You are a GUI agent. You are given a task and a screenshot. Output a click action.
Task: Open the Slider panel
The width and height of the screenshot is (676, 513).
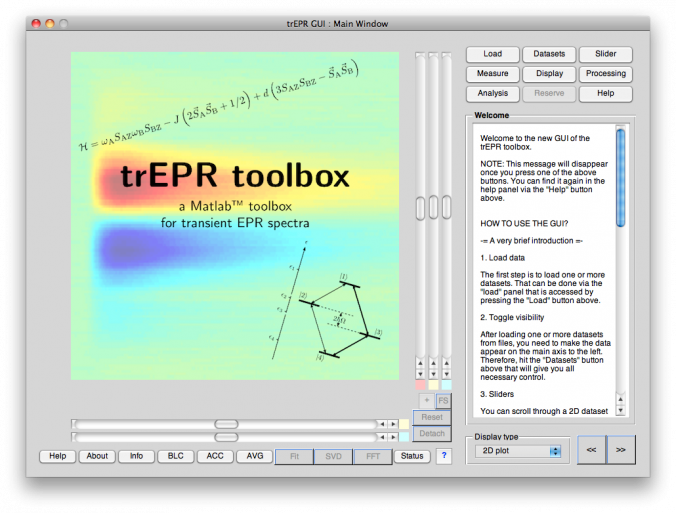605,54
